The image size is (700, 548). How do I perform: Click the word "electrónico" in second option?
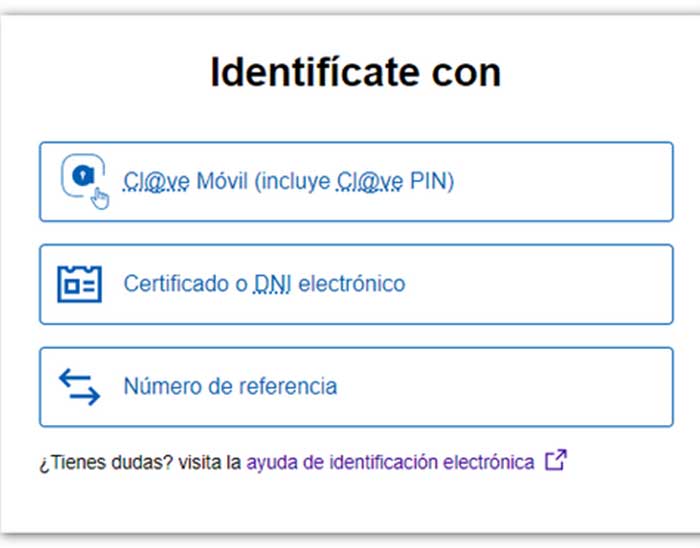point(353,284)
